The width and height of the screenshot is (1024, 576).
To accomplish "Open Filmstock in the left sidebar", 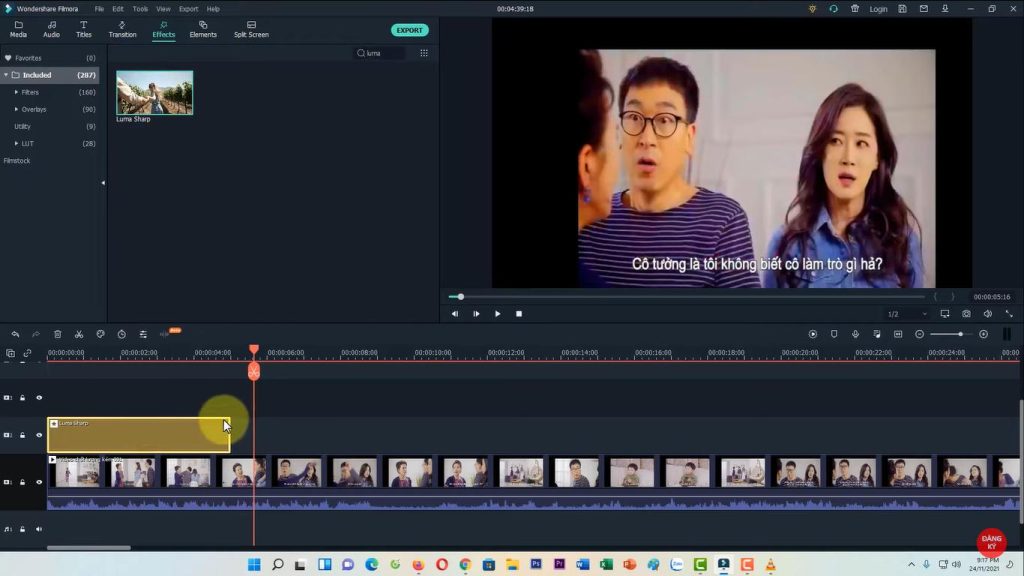I will (x=17, y=160).
